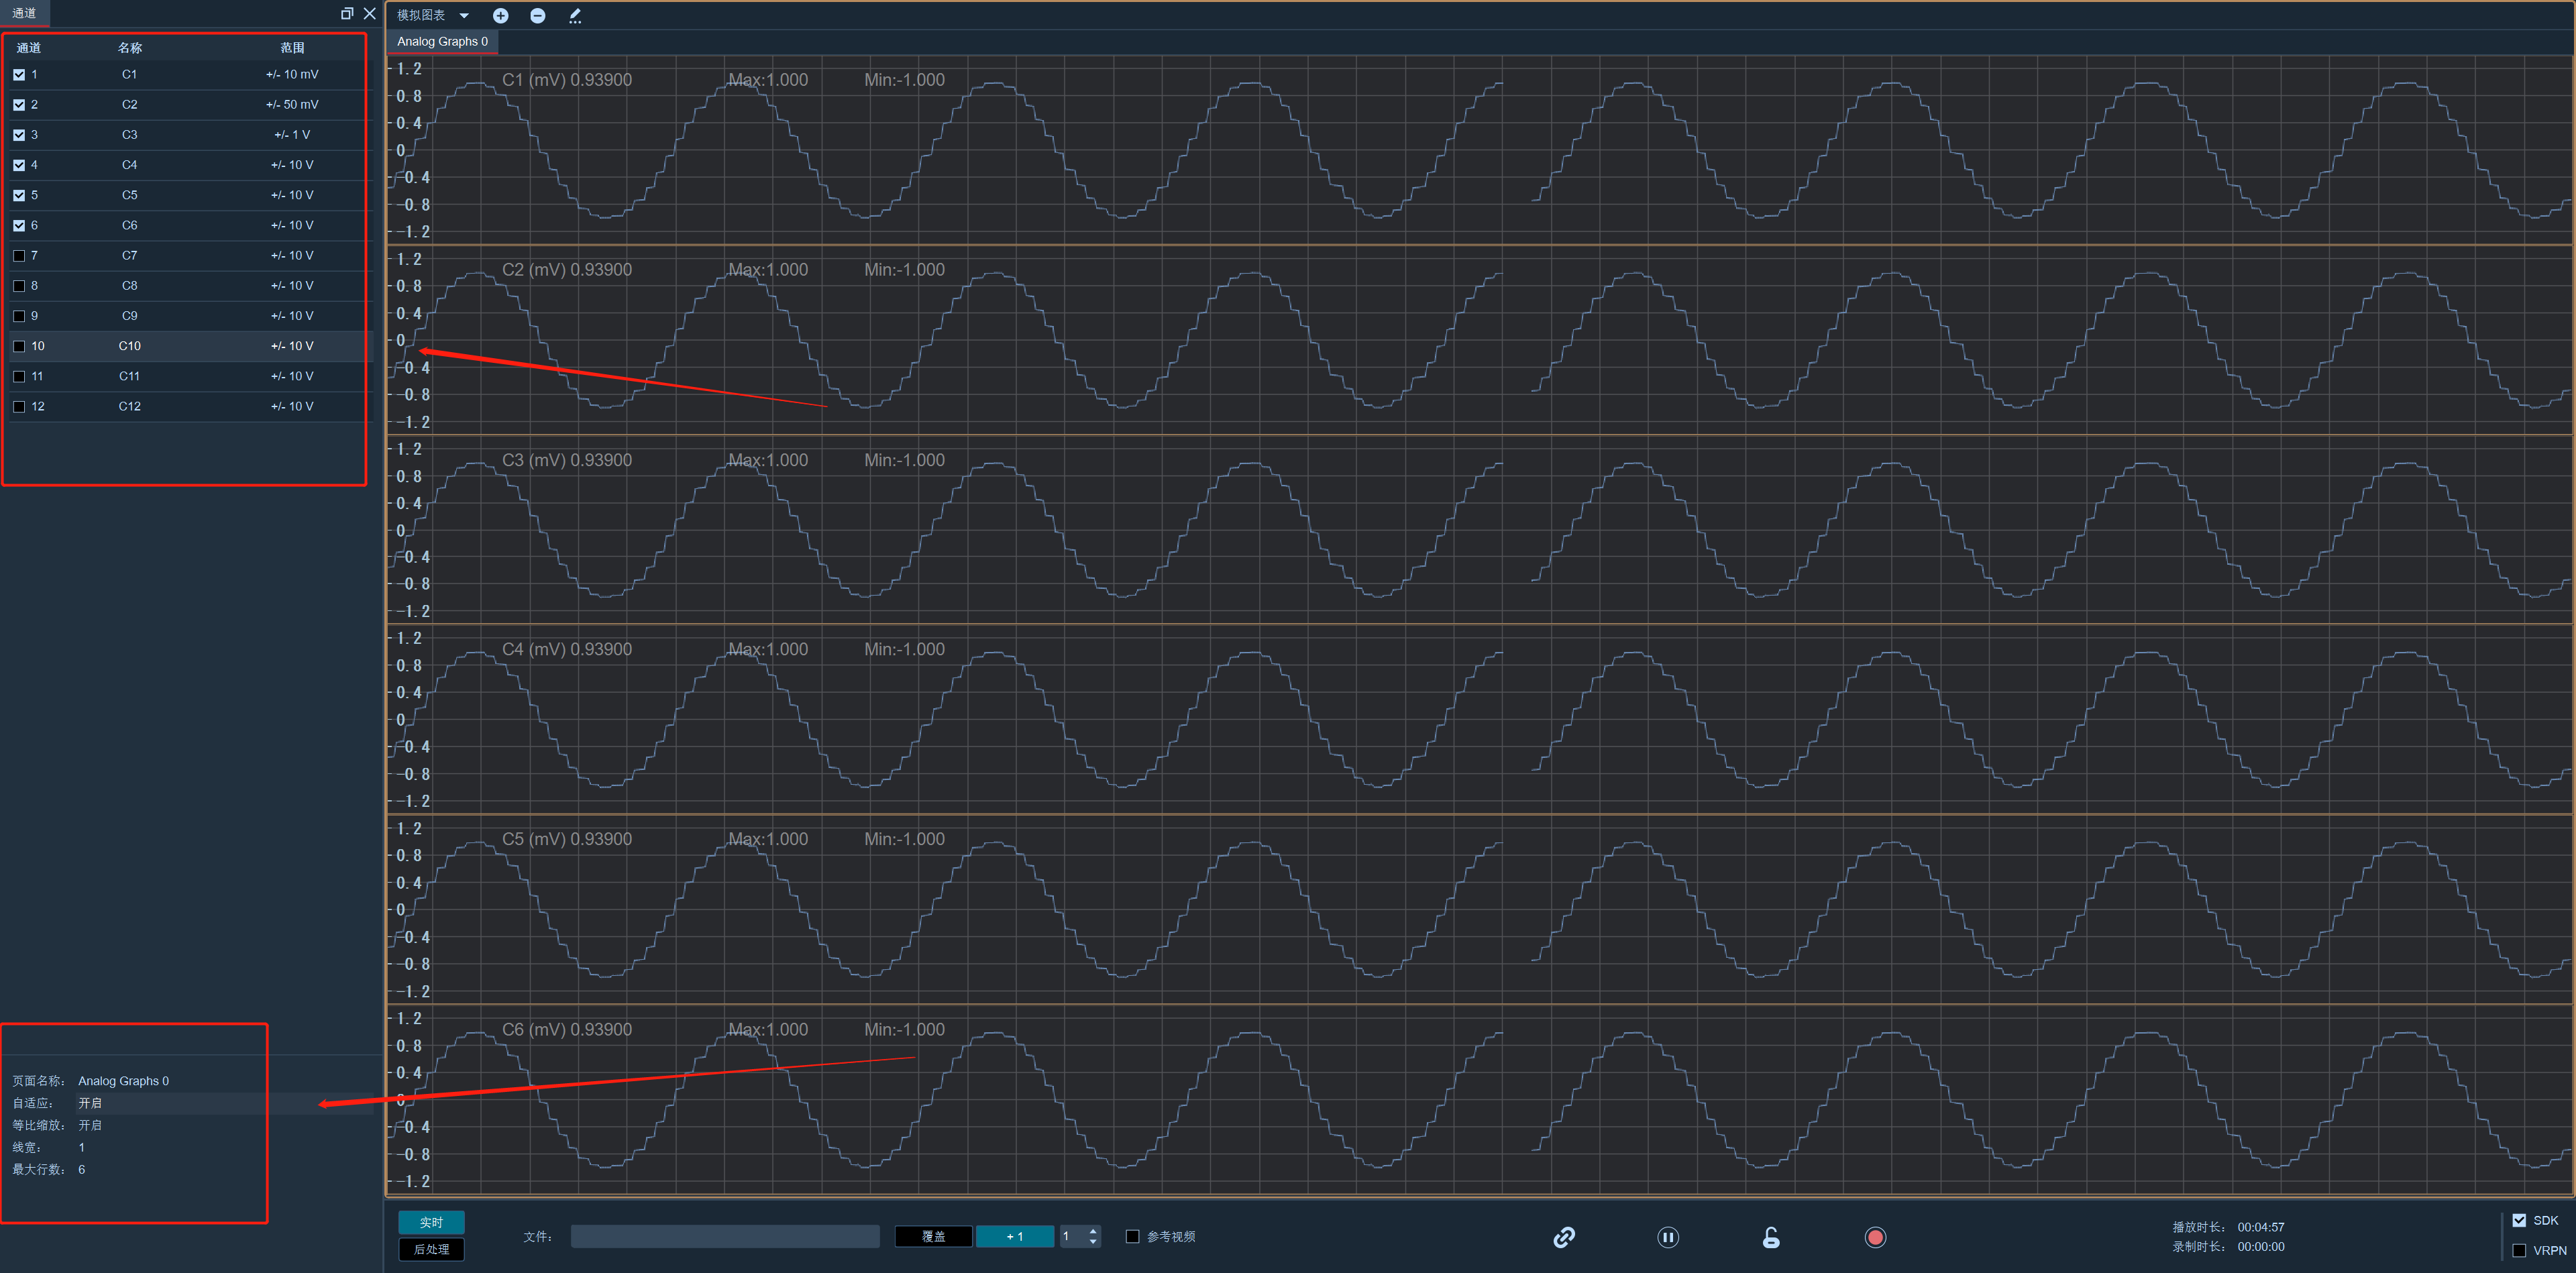Pause playback with the pause button
The height and width of the screenshot is (1273, 2576).
[x=1668, y=1237]
